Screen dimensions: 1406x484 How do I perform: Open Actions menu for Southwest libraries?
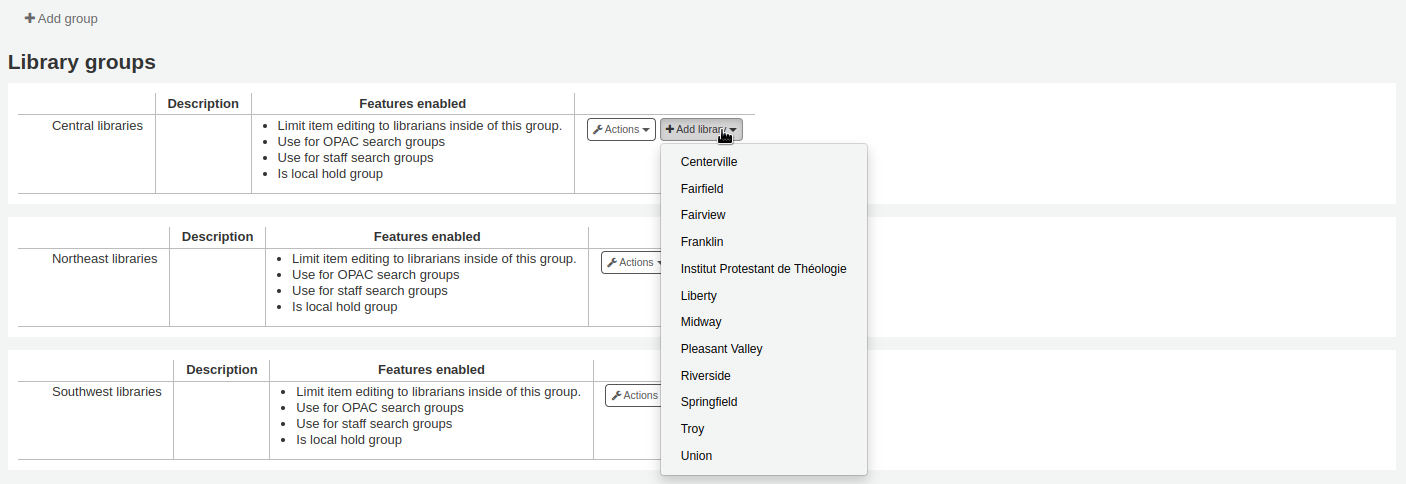pos(634,396)
